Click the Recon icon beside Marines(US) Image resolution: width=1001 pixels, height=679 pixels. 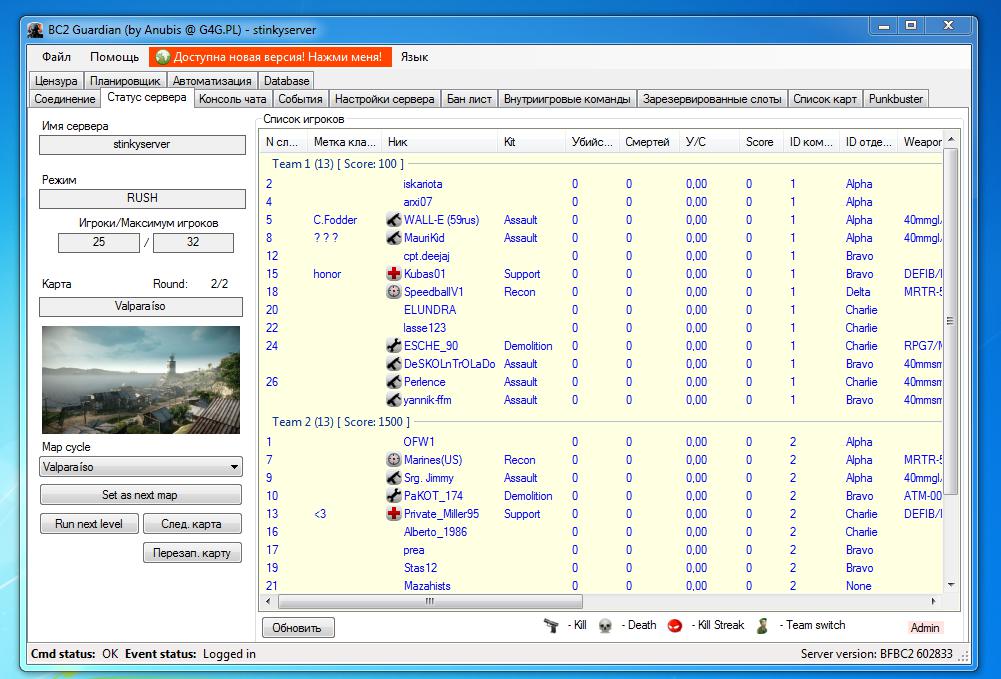394,460
